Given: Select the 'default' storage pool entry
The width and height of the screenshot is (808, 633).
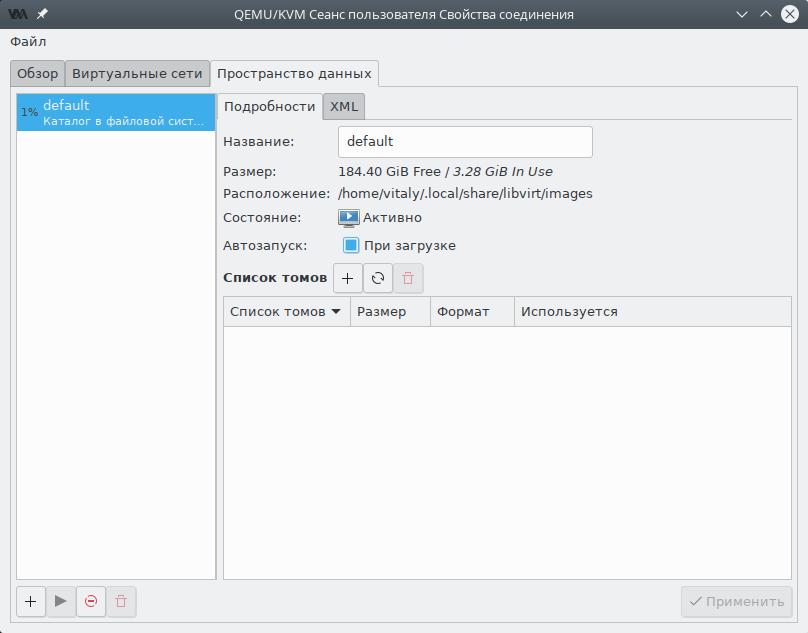Looking at the screenshot, I should pos(116,112).
